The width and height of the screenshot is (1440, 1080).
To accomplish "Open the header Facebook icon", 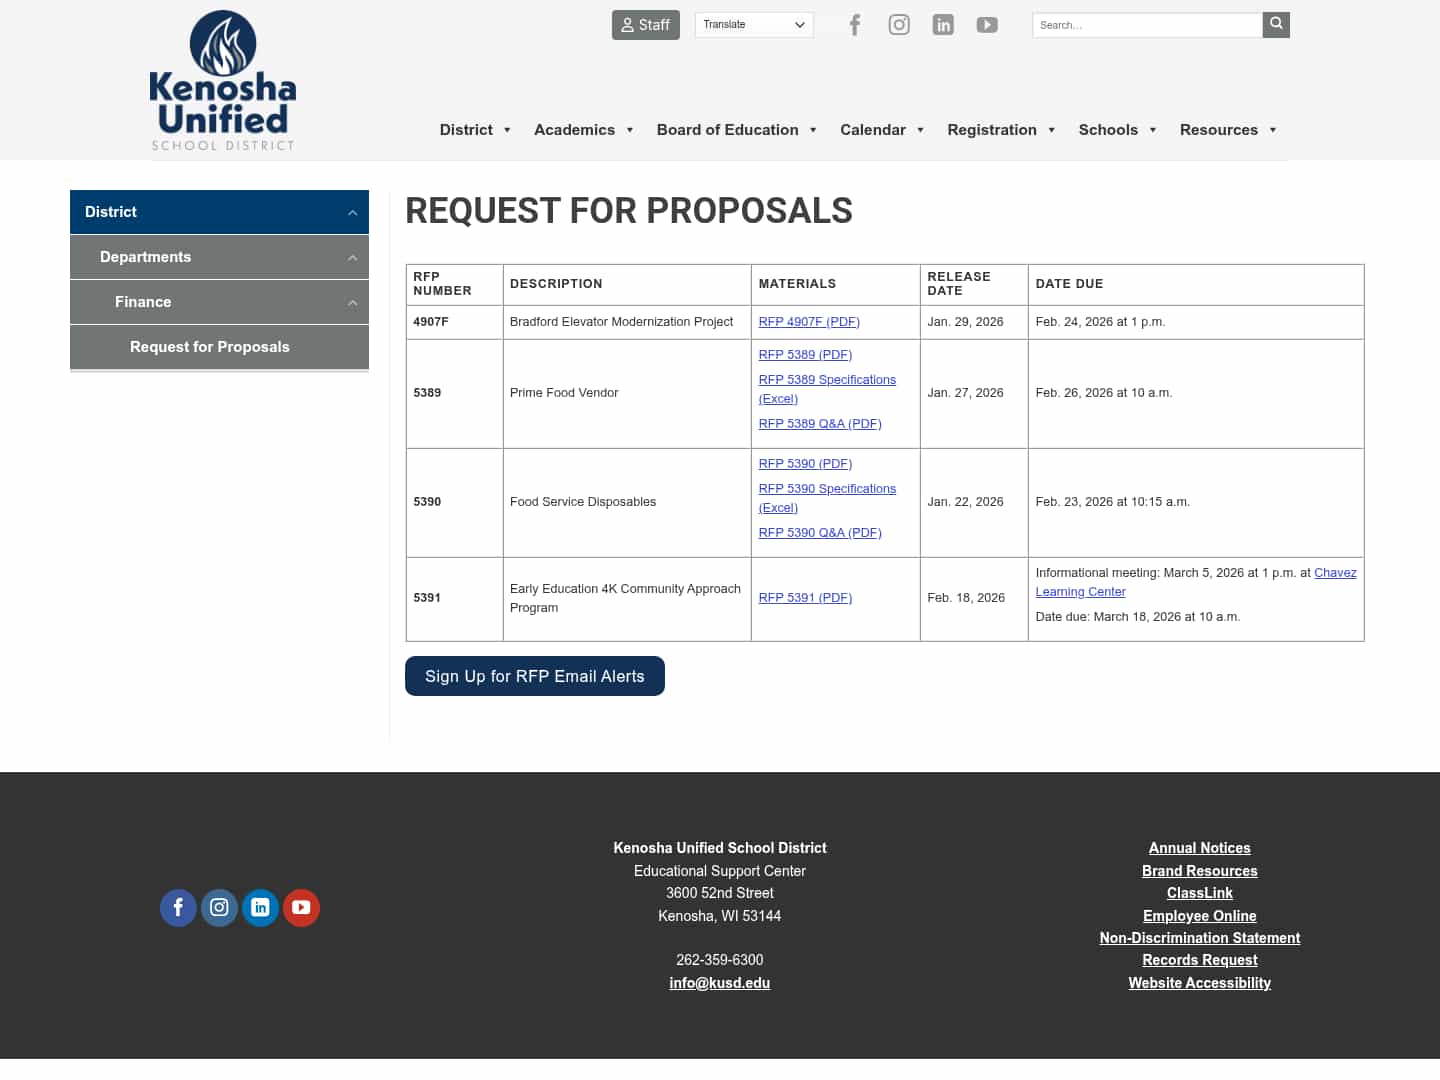I will tap(854, 25).
